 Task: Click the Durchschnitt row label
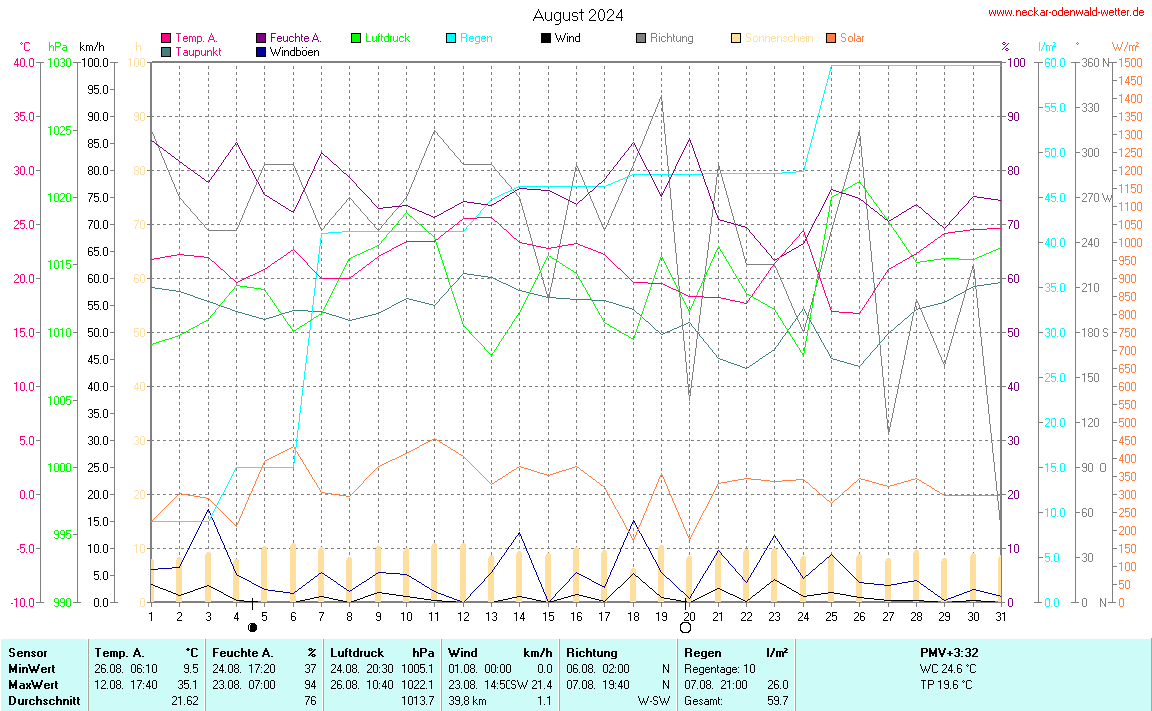pyautogui.click(x=41, y=701)
